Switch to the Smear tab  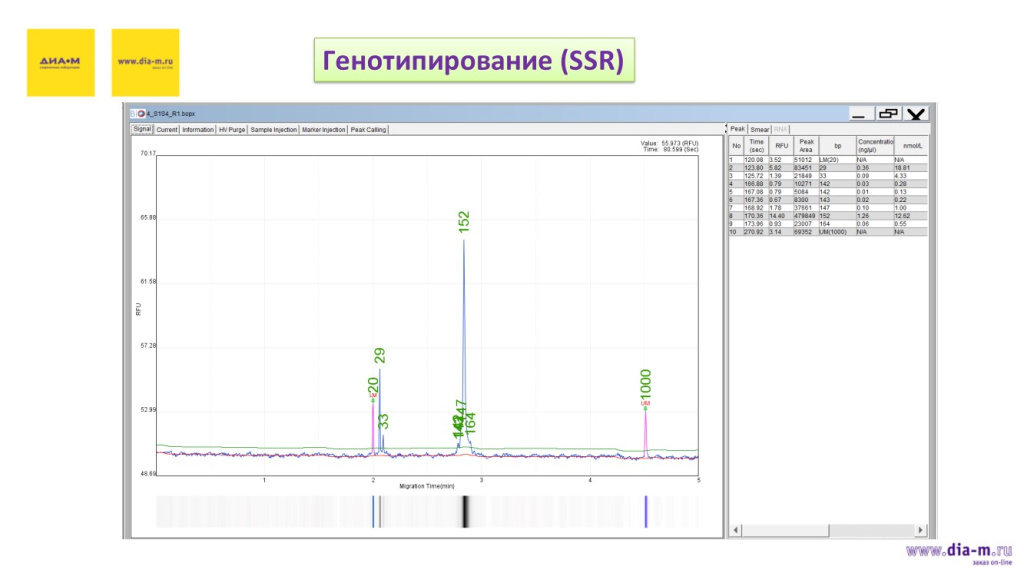(x=760, y=129)
